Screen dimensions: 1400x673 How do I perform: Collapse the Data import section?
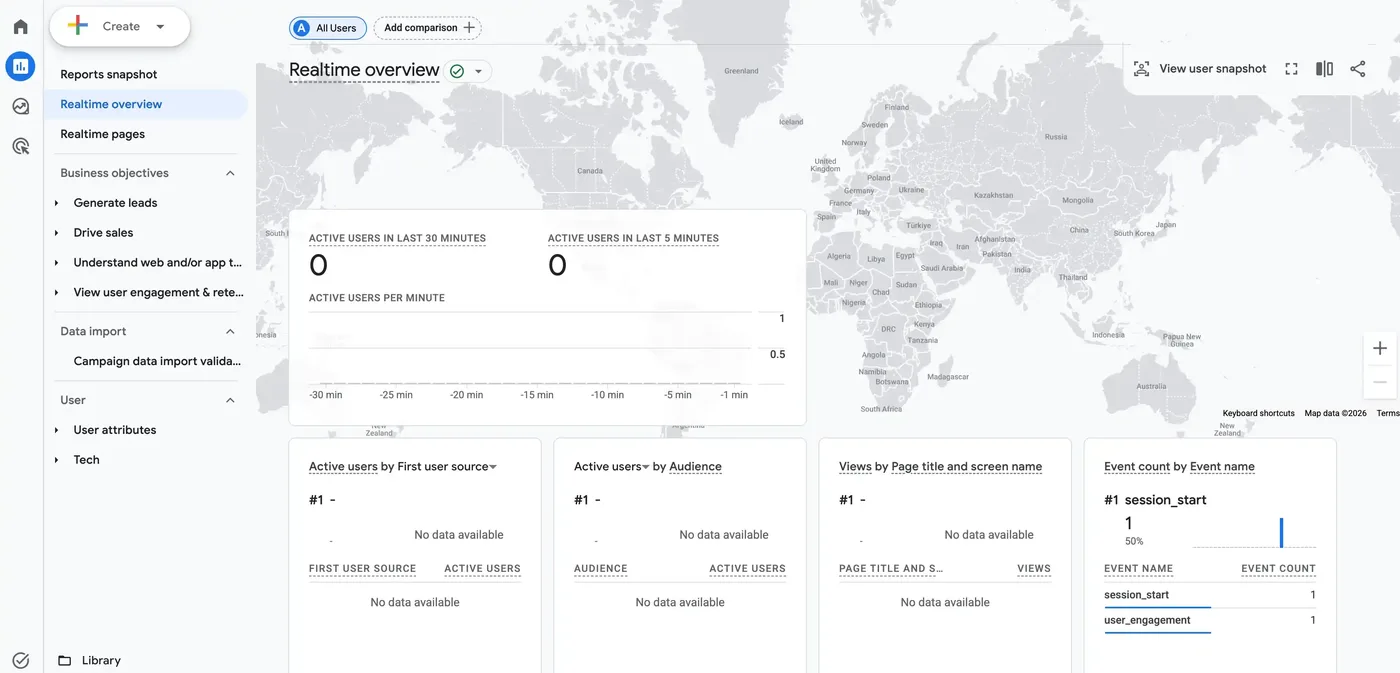pyautogui.click(x=230, y=331)
